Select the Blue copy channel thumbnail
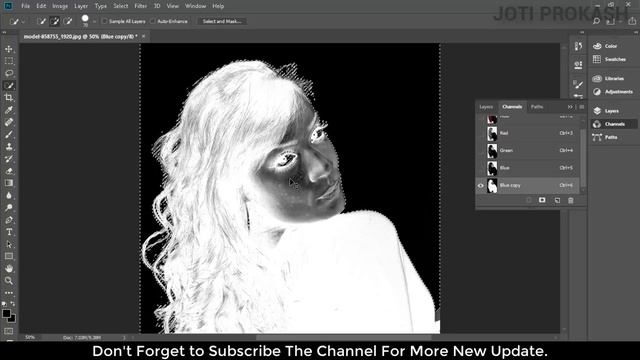640x360 pixels. [492, 186]
